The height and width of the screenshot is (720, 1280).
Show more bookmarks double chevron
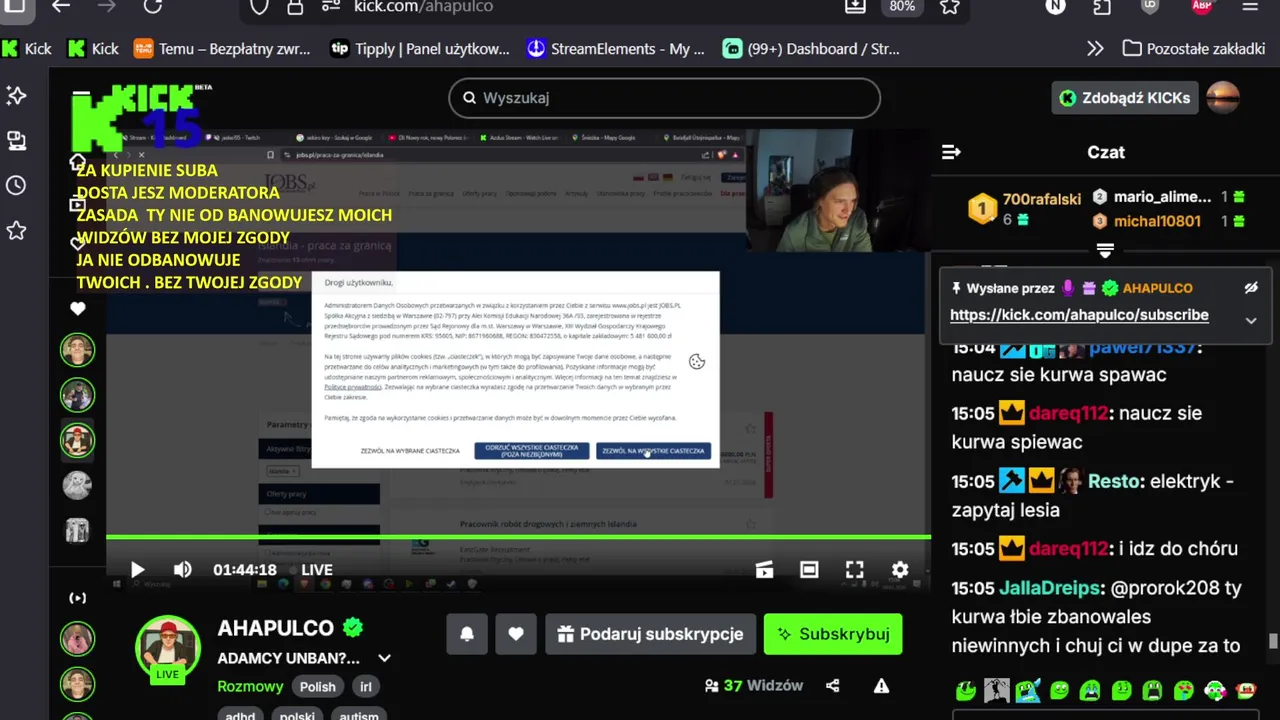pyautogui.click(x=1095, y=49)
